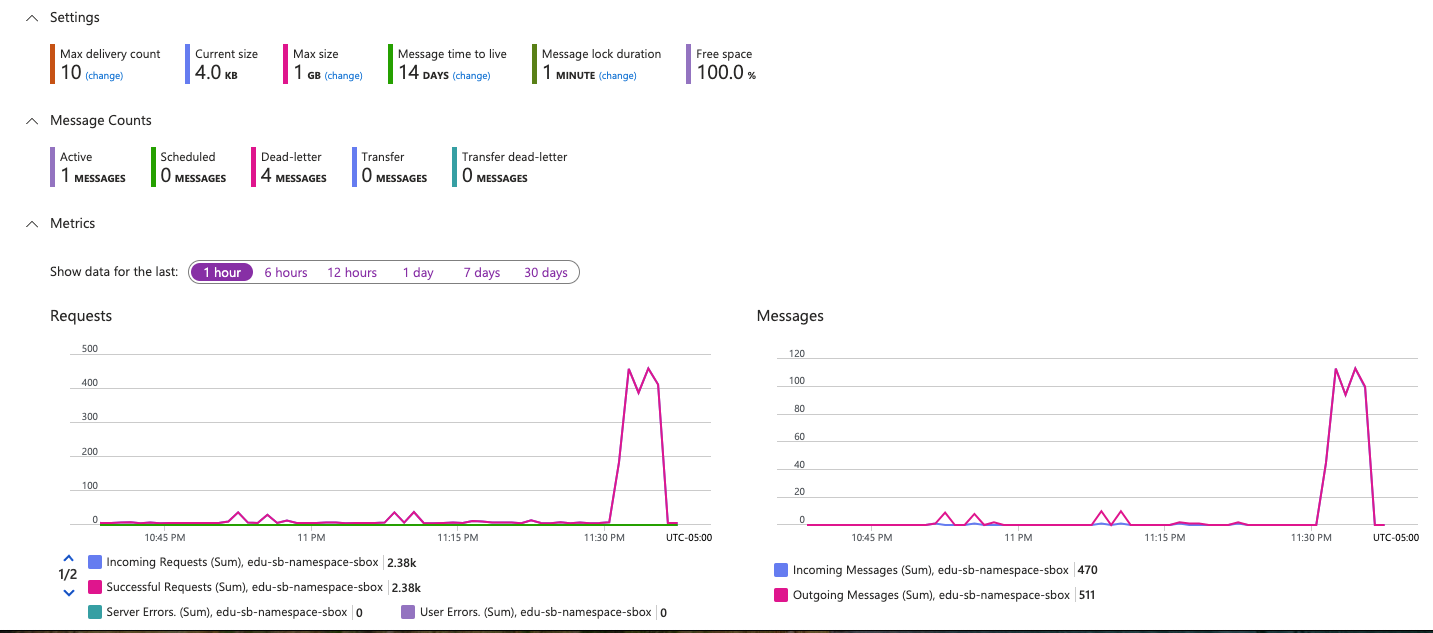Click Outgoing Messages legend swatch

[781, 595]
